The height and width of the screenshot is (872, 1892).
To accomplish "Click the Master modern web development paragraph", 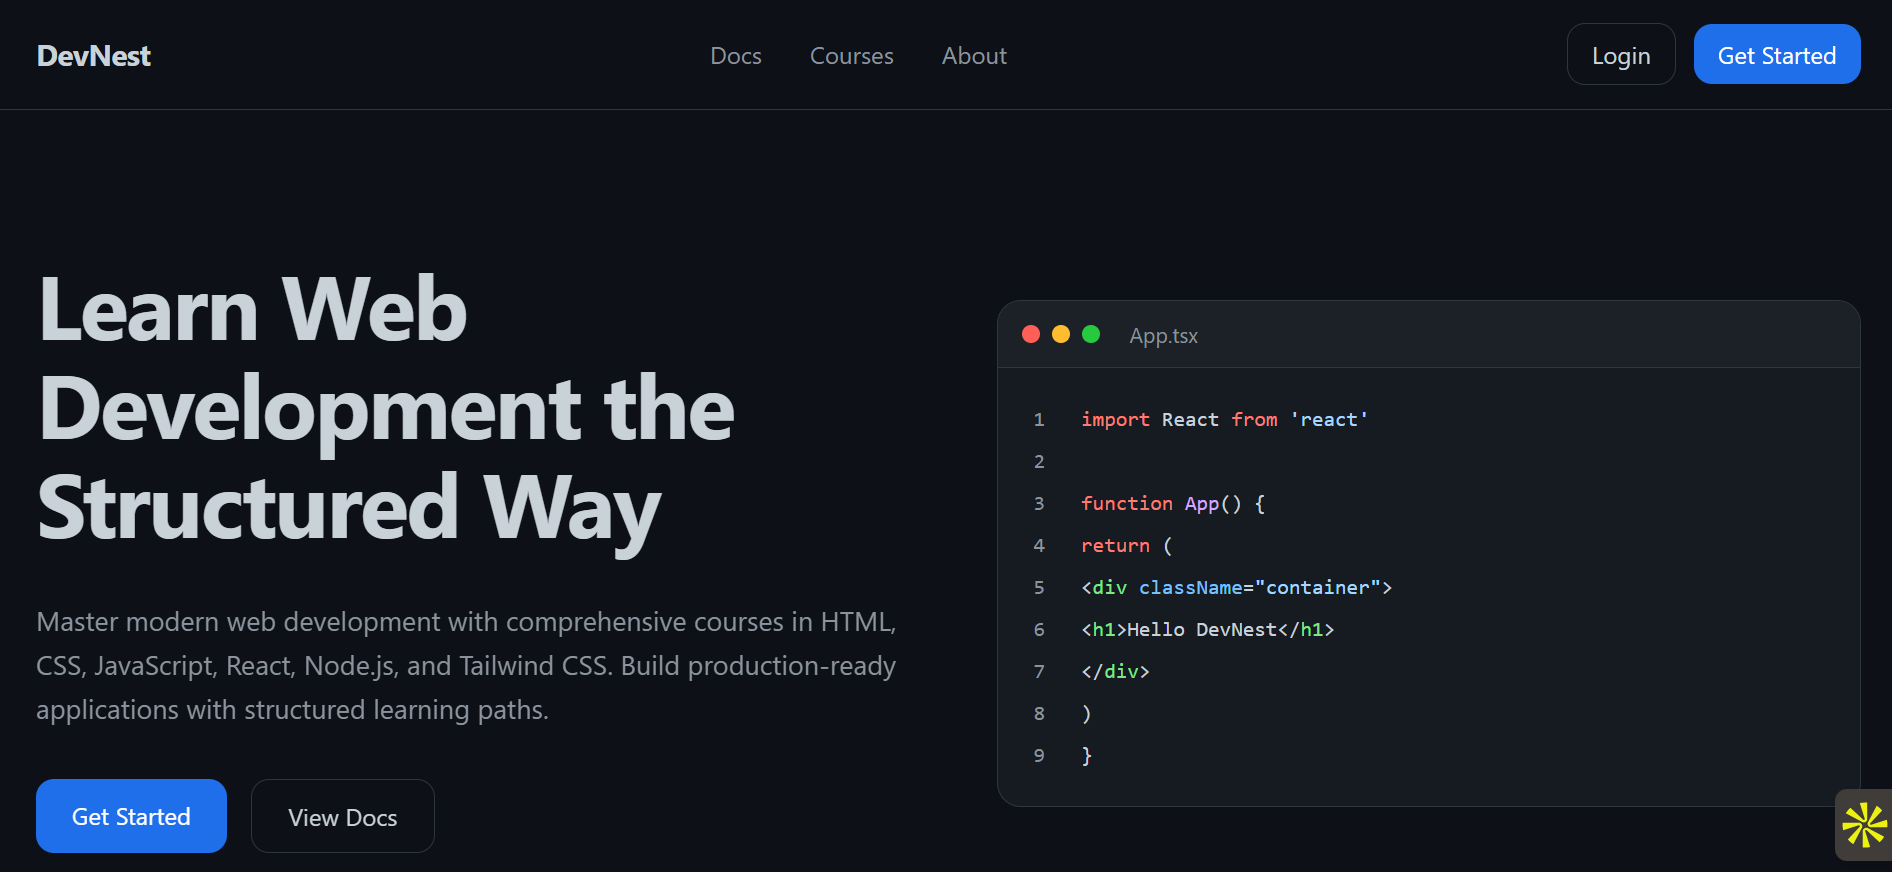I will [x=466, y=666].
